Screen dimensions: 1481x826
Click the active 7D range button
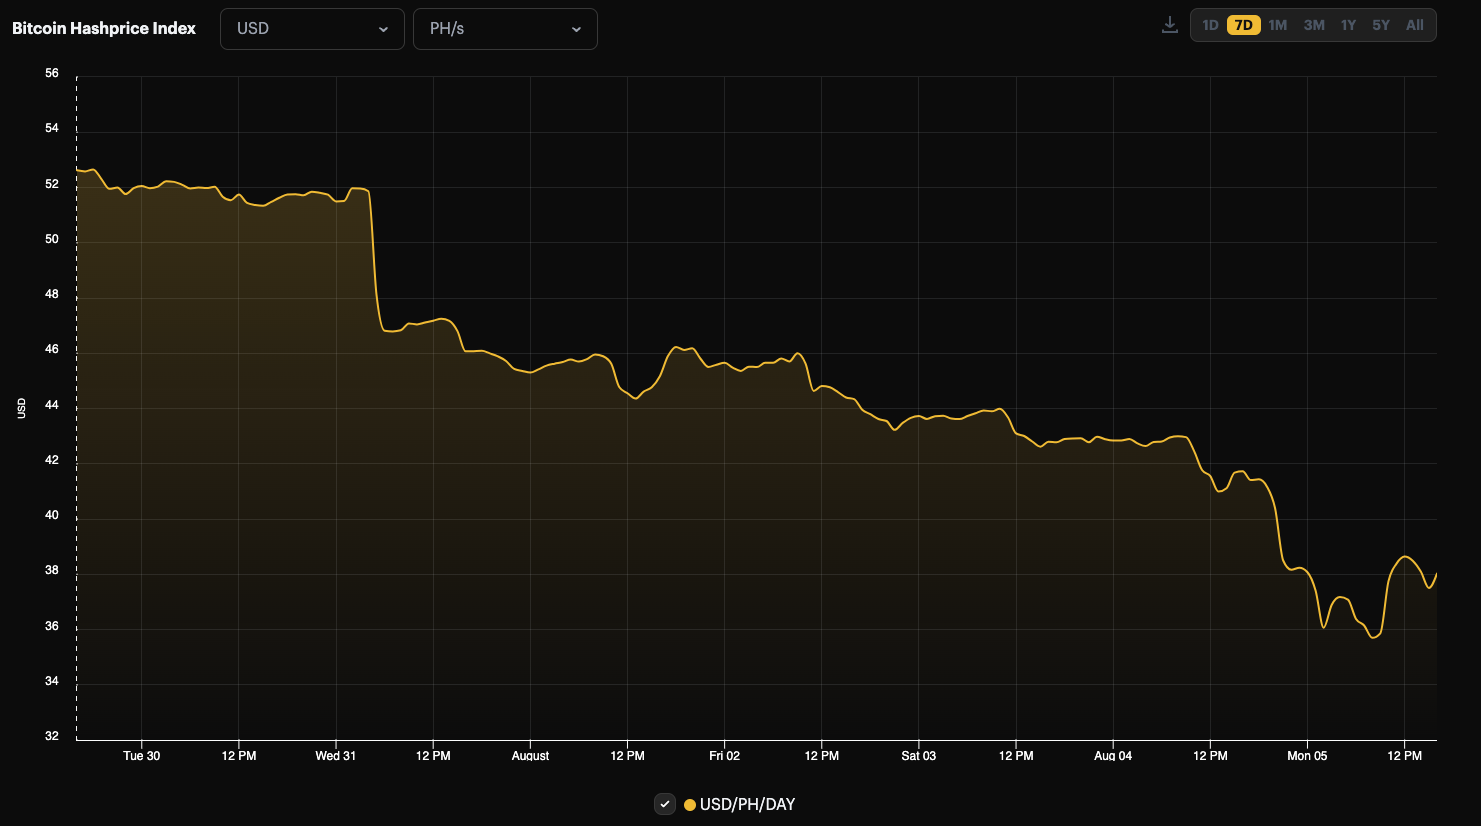point(1243,25)
